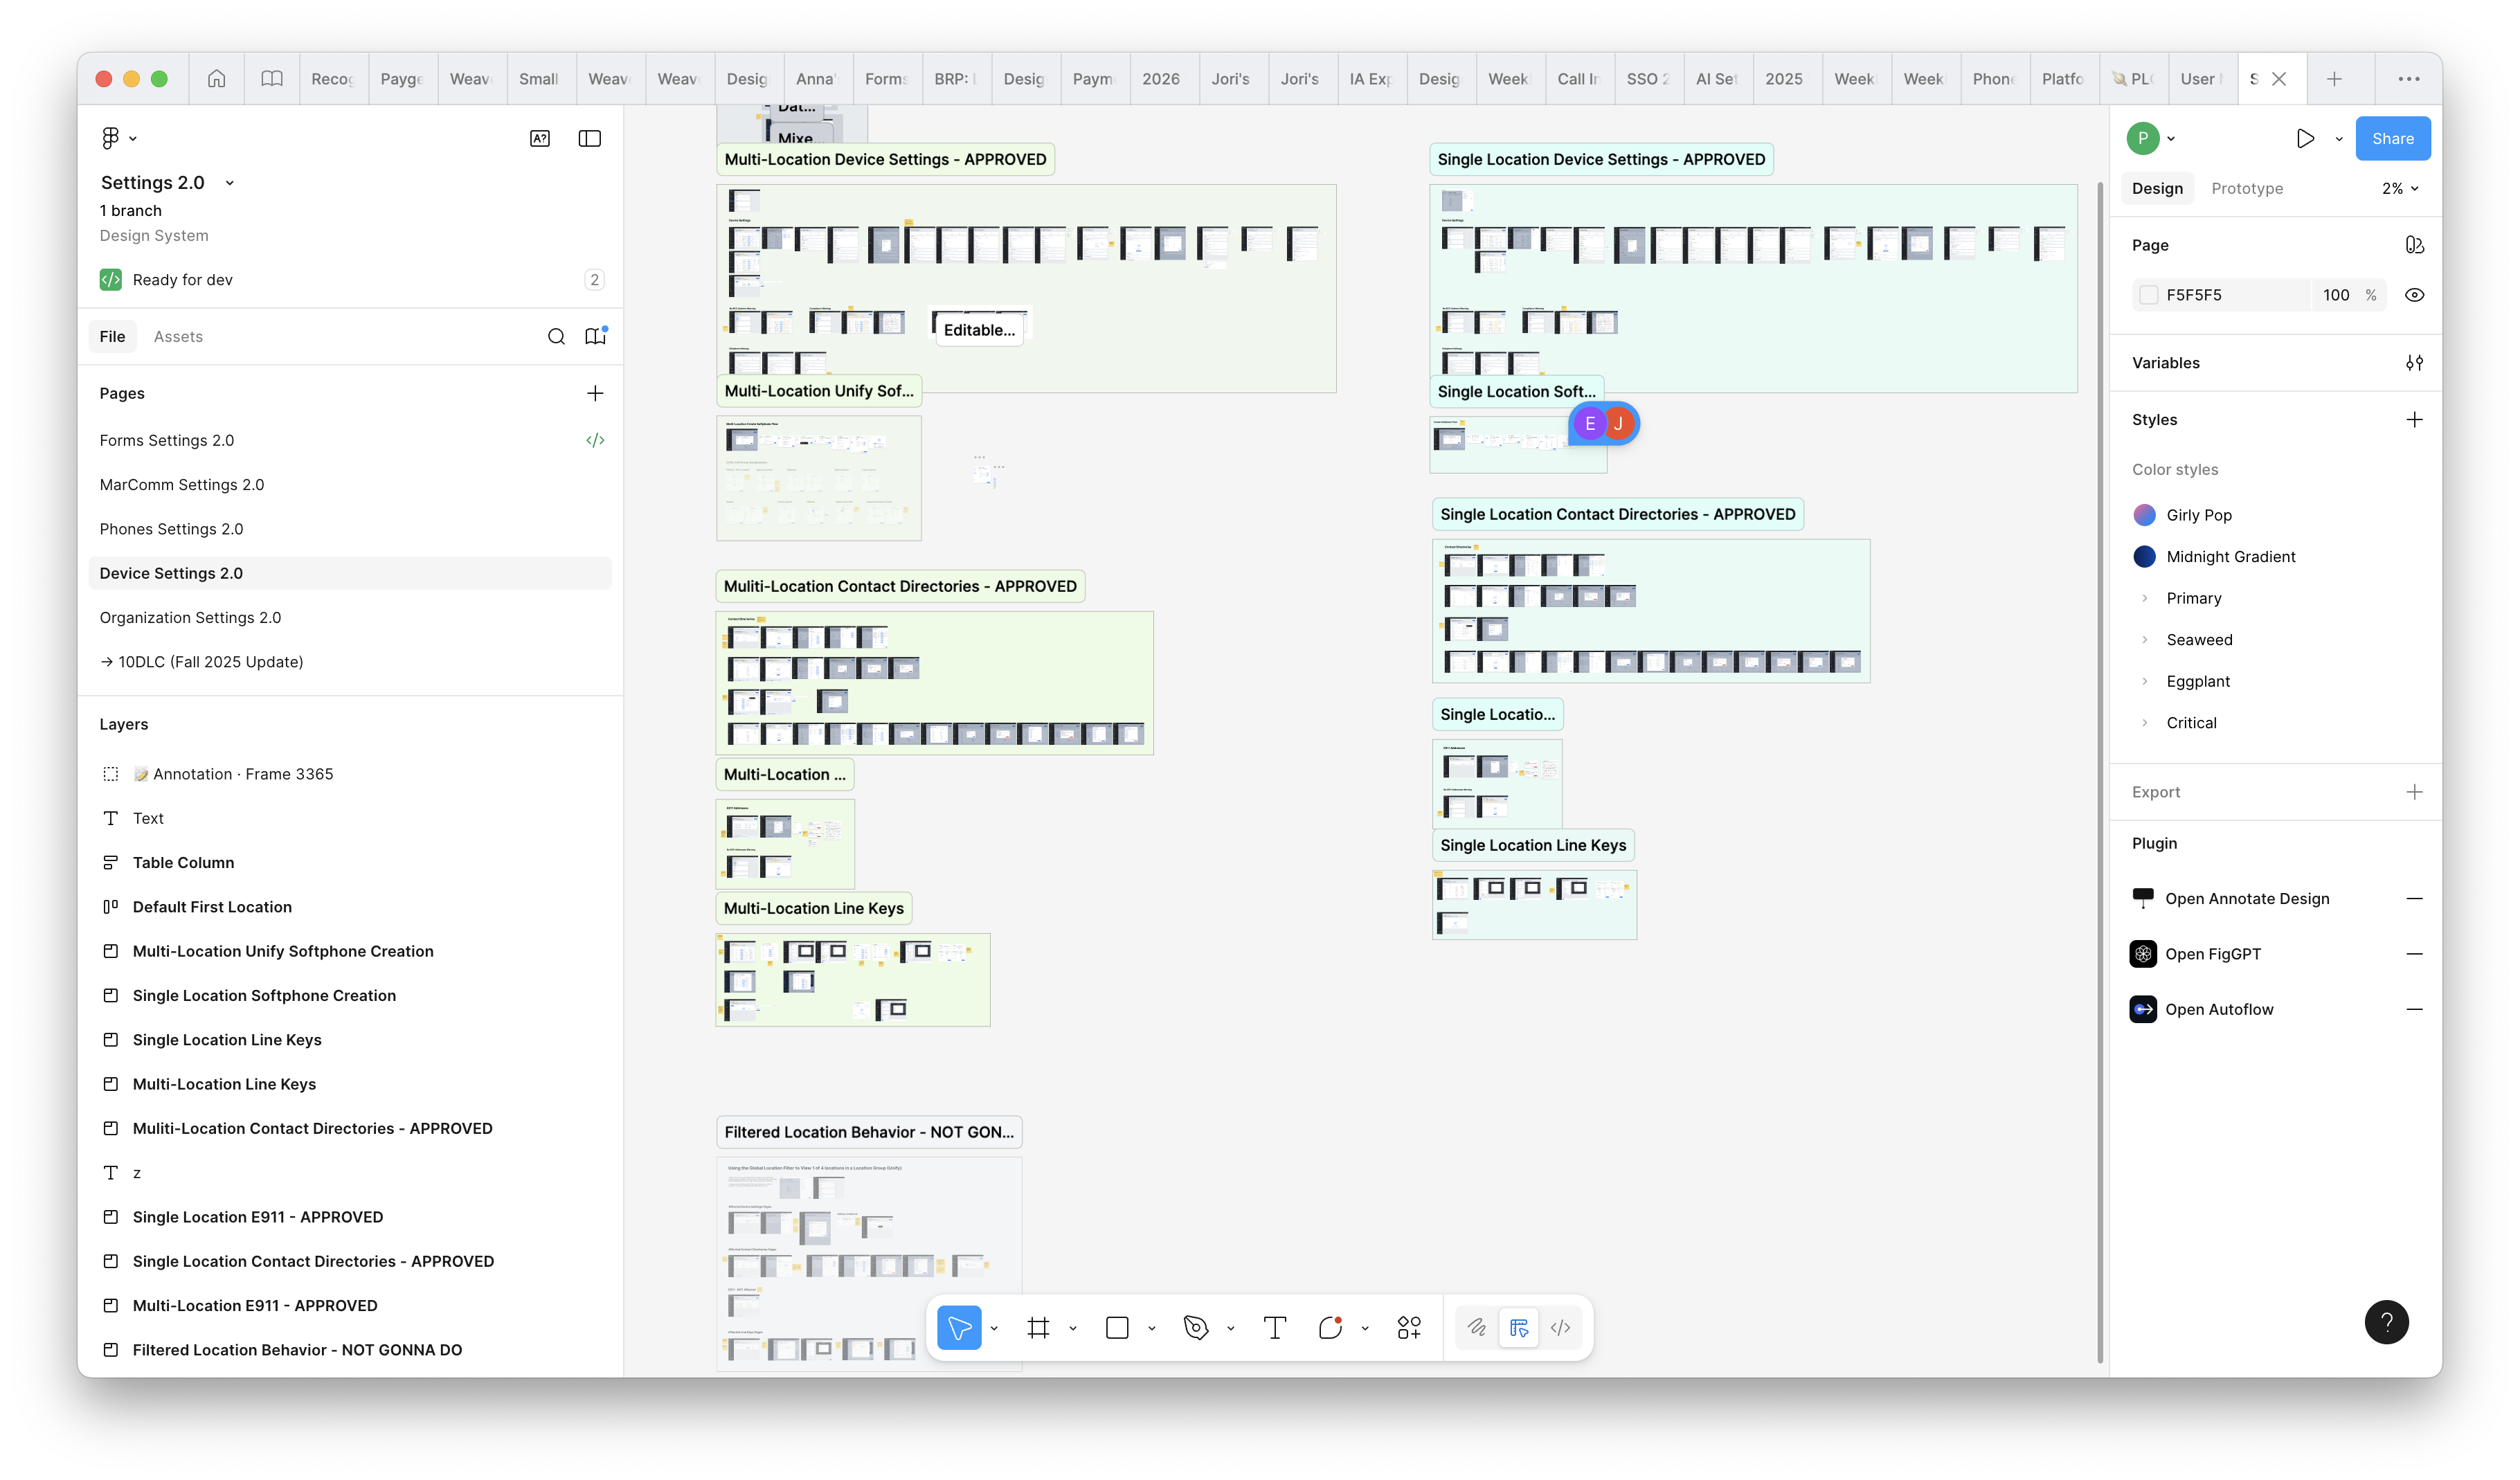Switch to Dev Mode in toolbar
This screenshot has width=2520, height=1480.
click(x=1560, y=1327)
